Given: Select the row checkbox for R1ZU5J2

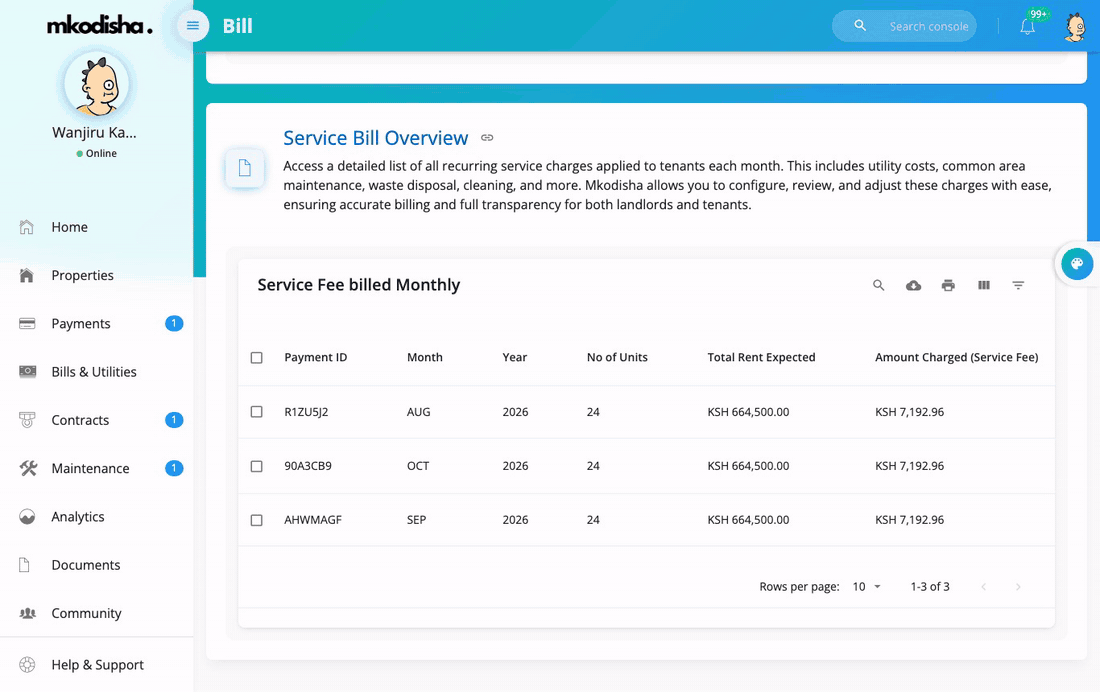Looking at the screenshot, I should coord(257,412).
